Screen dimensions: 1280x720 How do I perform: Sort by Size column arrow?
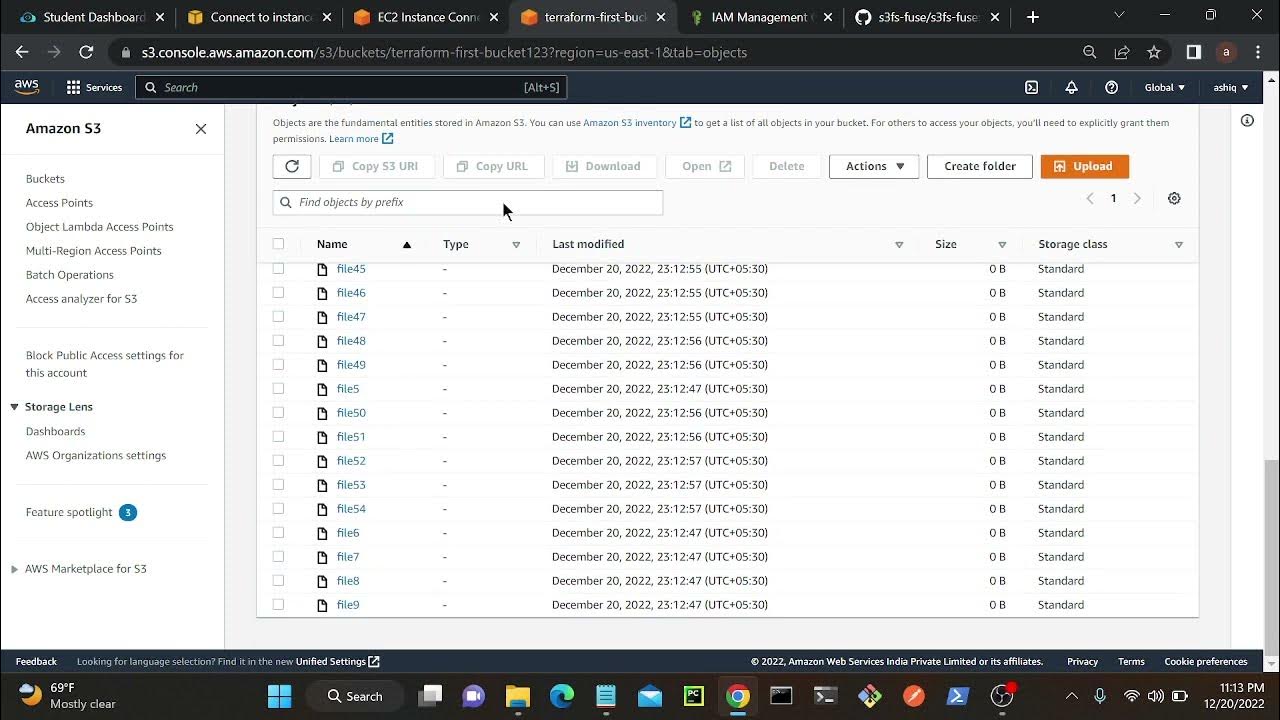(x=1002, y=244)
